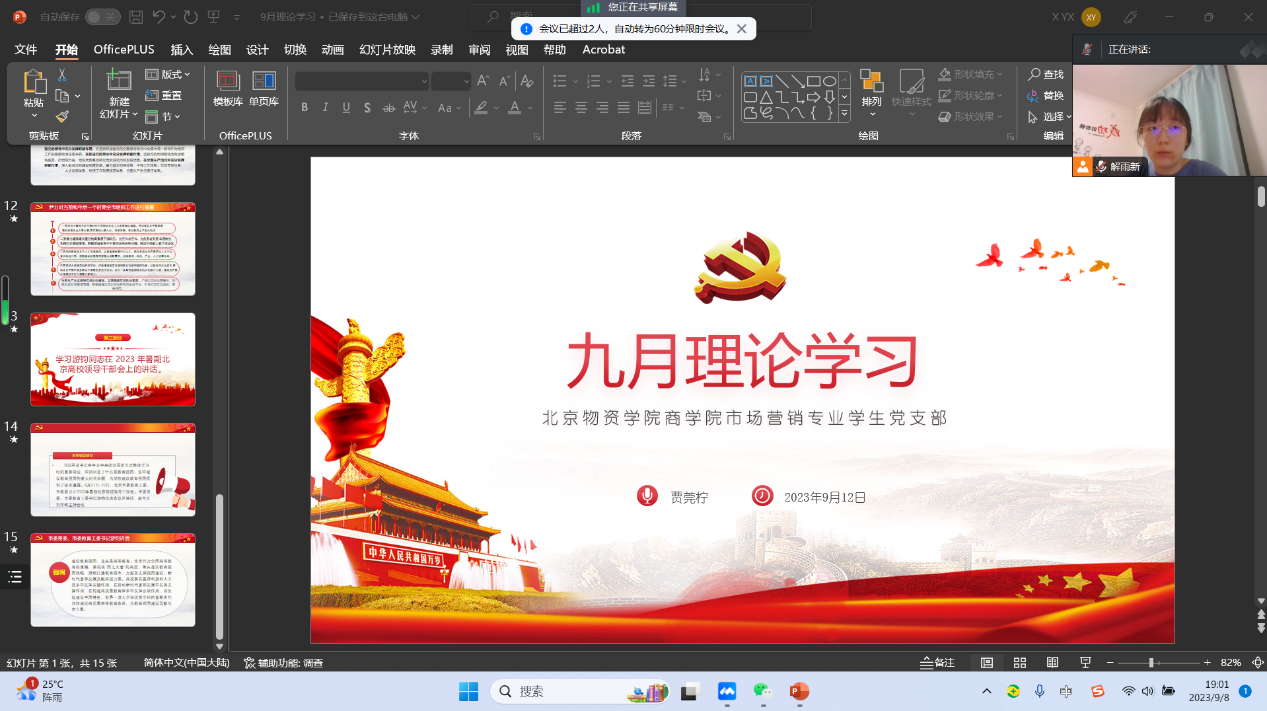Open the 模板库 template library
1267x711 pixels.
pos(228,89)
